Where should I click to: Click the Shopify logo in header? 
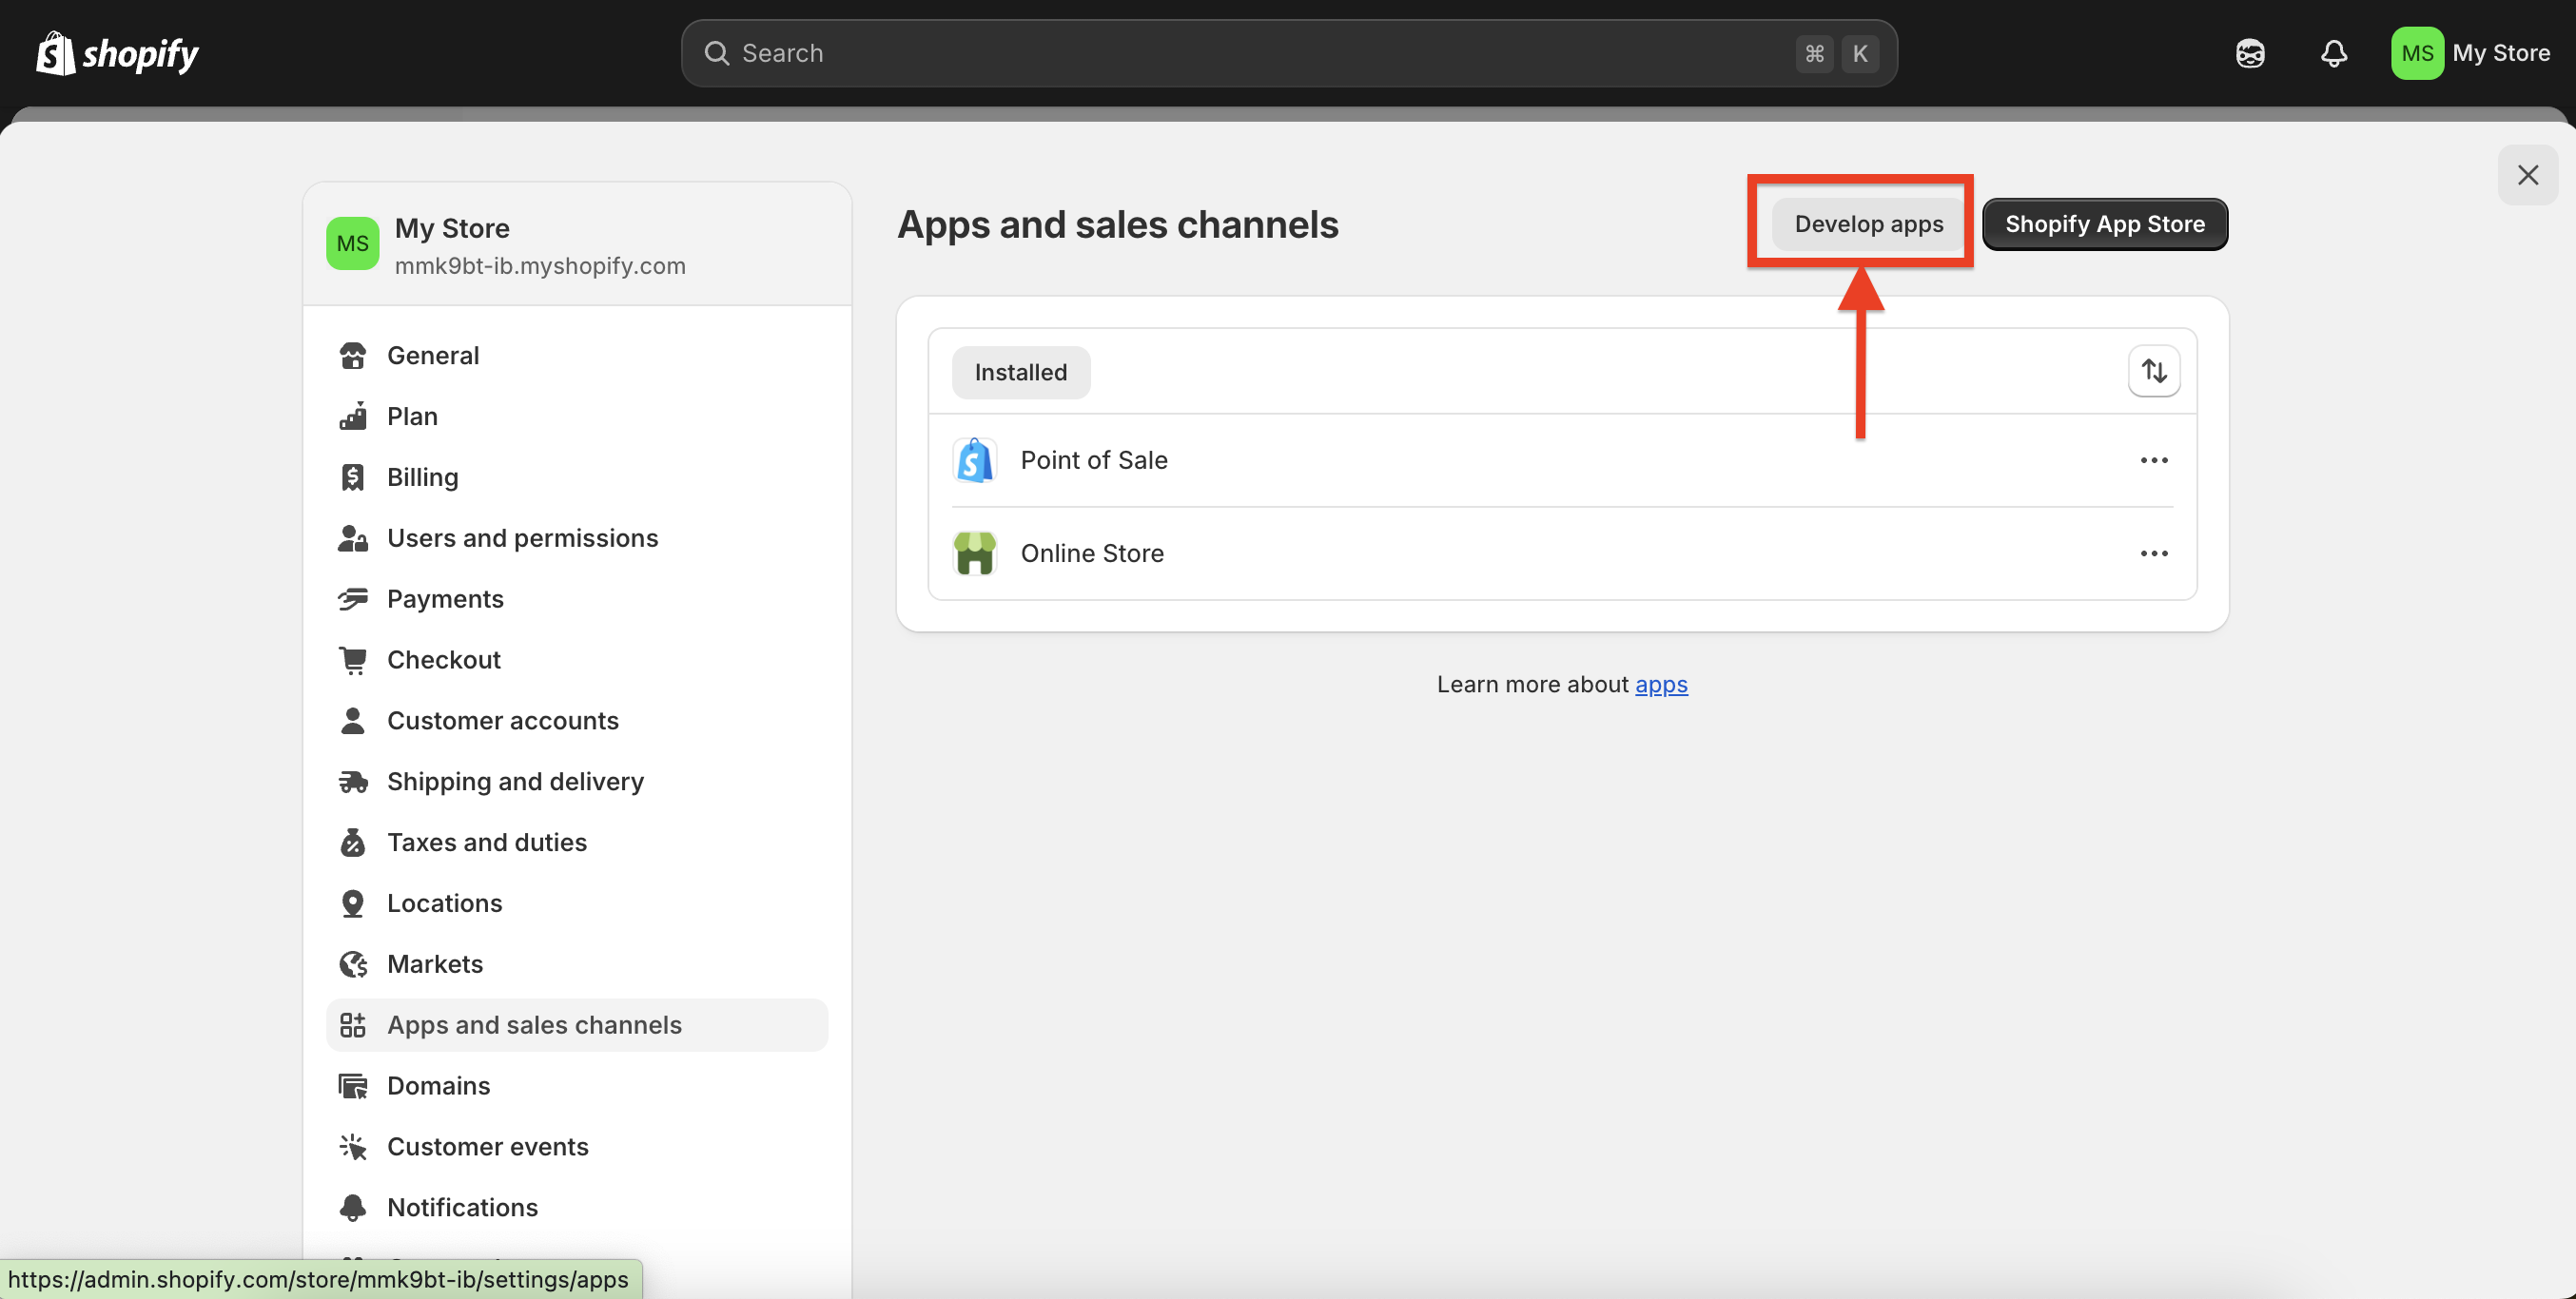coord(118,54)
